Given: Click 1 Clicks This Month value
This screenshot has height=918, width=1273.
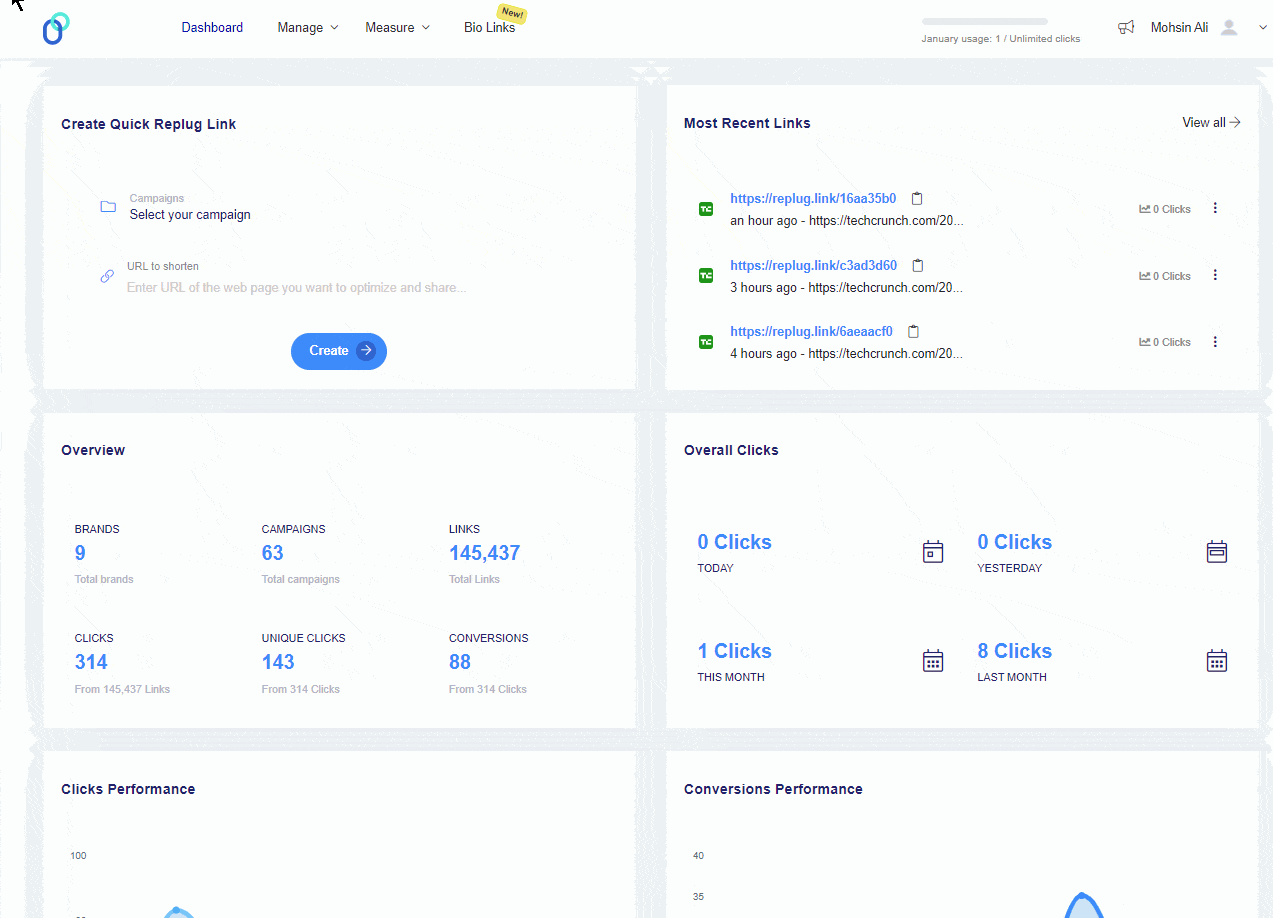Looking at the screenshot, I should coord(734,651).
